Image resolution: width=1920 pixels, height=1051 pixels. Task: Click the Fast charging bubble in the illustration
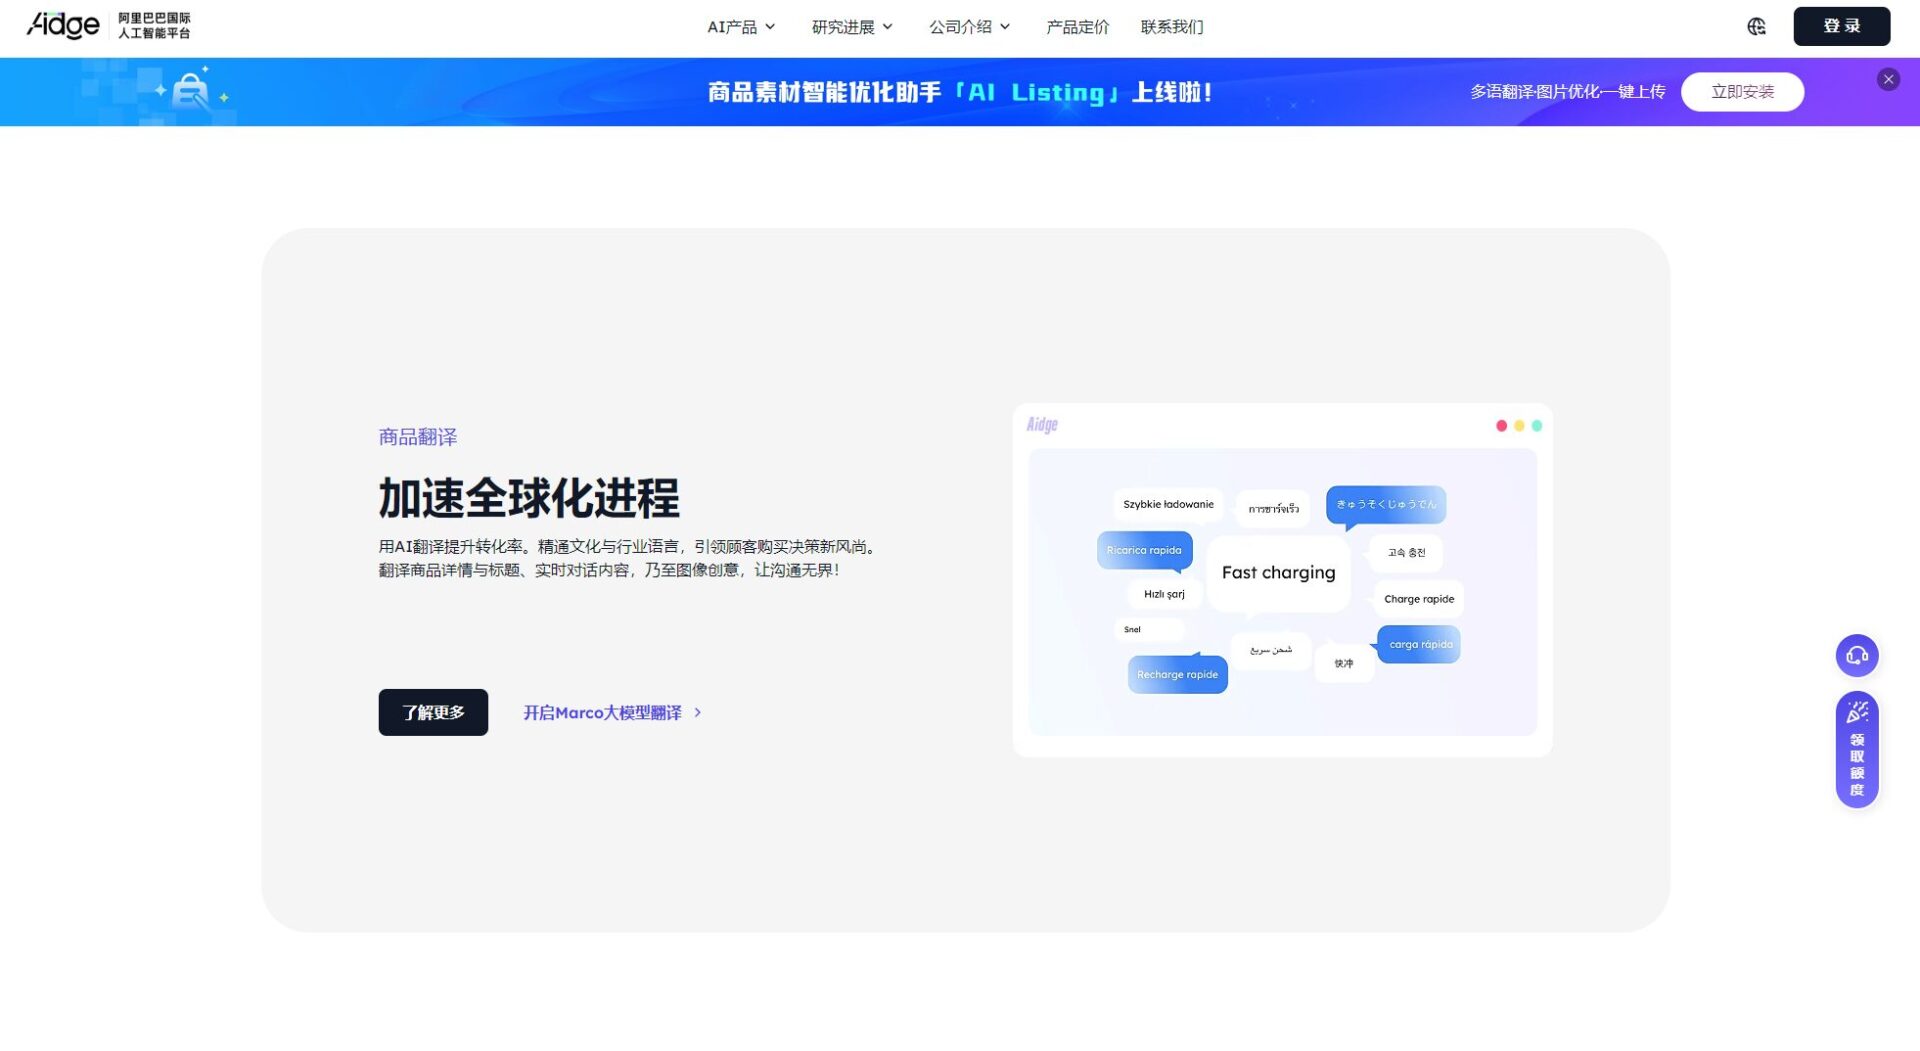pos(1278,572)
